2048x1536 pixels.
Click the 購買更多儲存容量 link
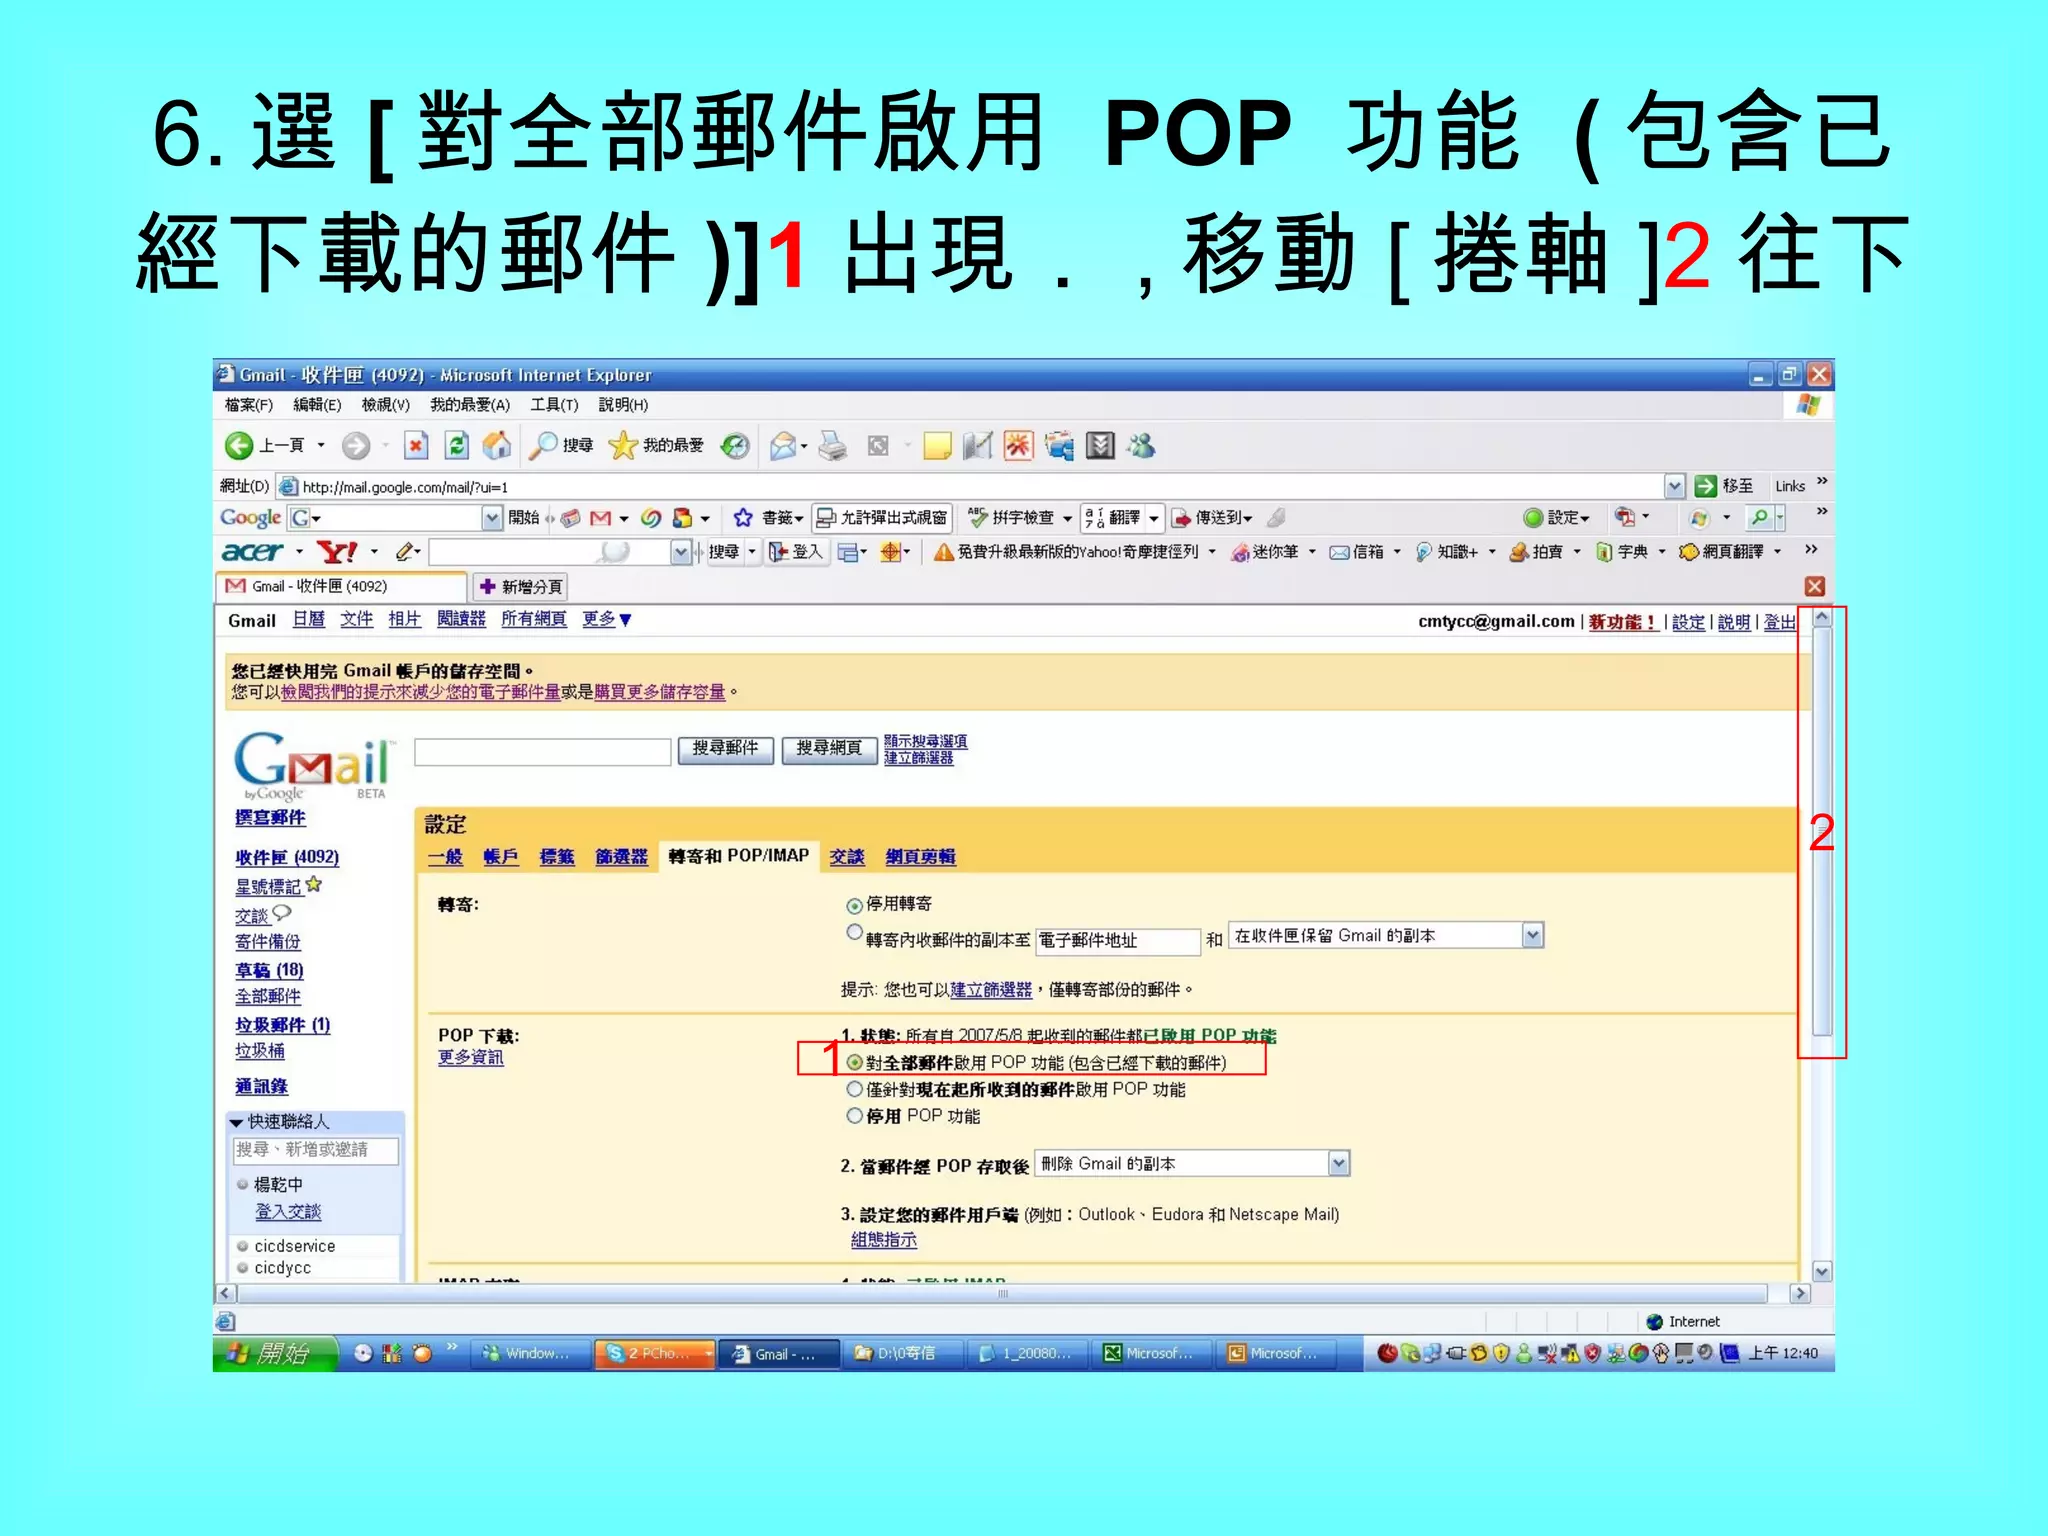tap(660, 692)
